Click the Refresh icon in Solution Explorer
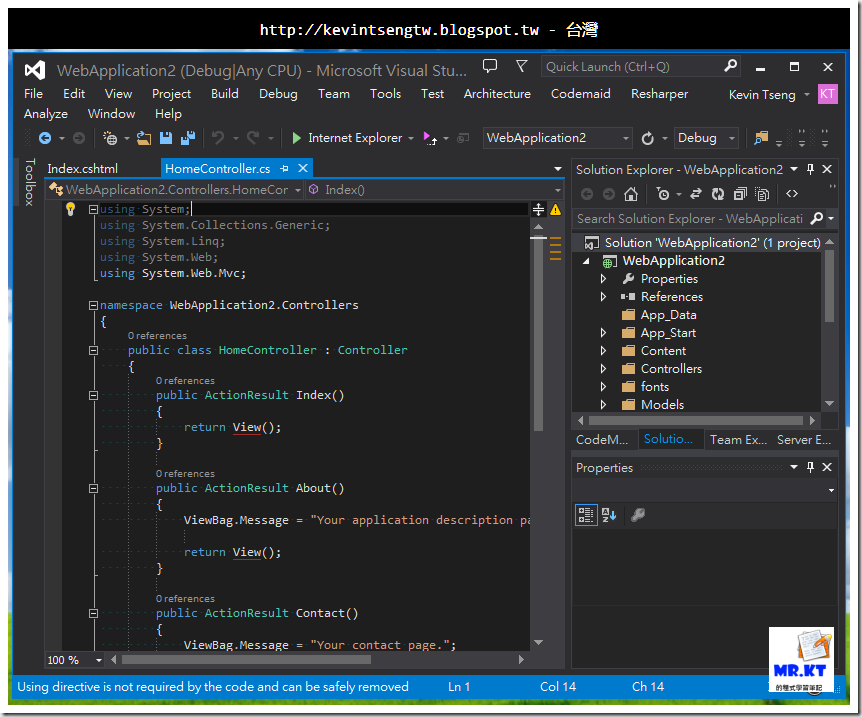The image size is (862, 717). [718, 194]
